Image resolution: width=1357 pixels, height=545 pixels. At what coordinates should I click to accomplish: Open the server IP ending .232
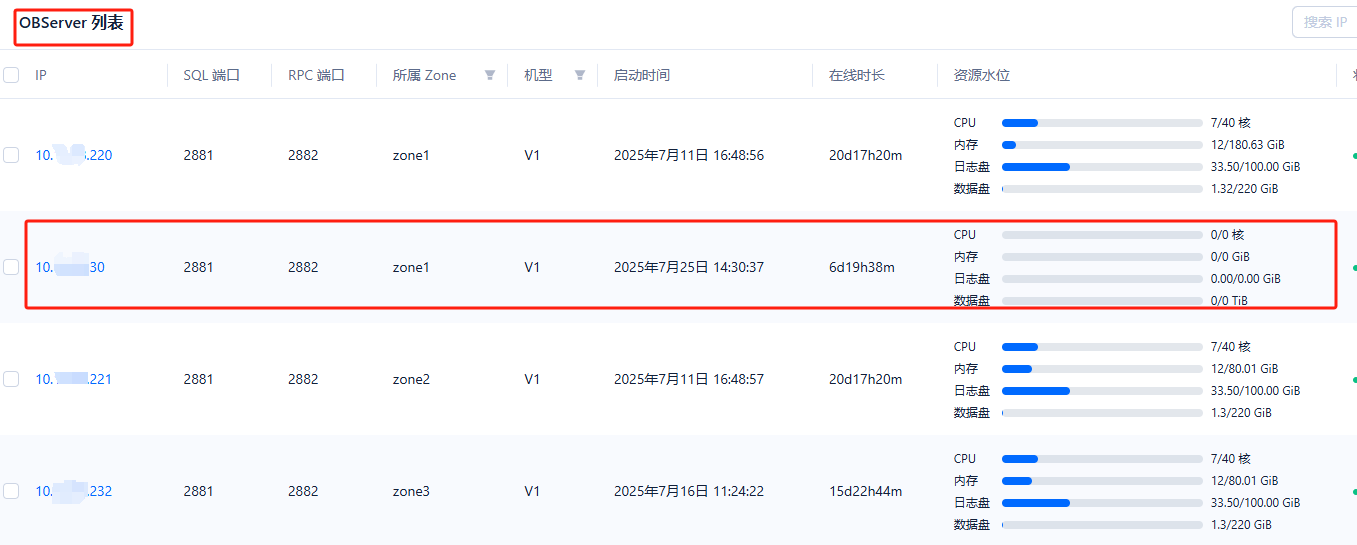pos(74,491)
